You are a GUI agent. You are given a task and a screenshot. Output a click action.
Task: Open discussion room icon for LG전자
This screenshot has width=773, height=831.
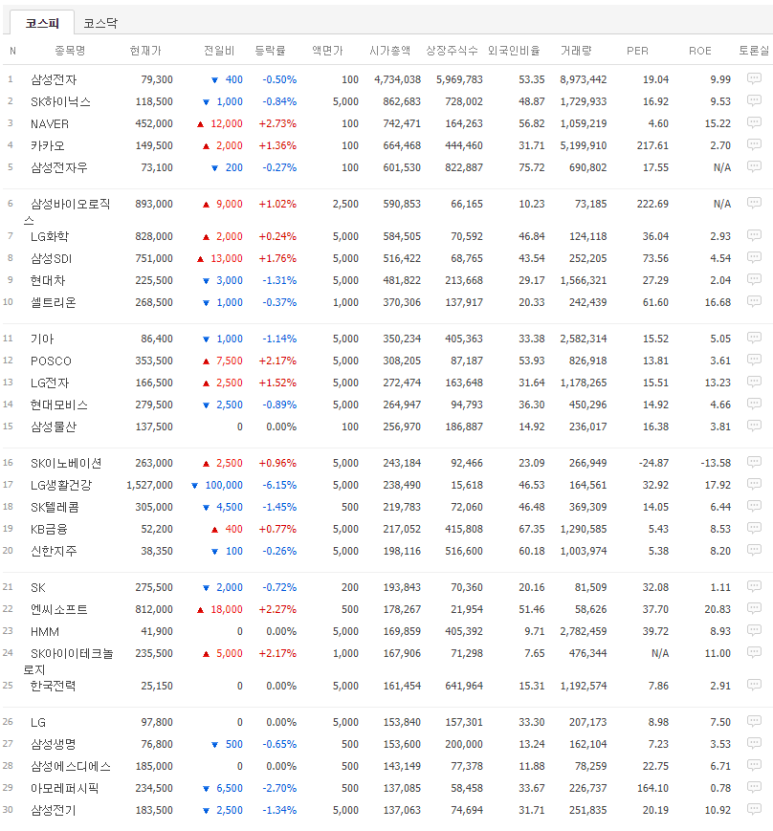[x=753, y=382]
